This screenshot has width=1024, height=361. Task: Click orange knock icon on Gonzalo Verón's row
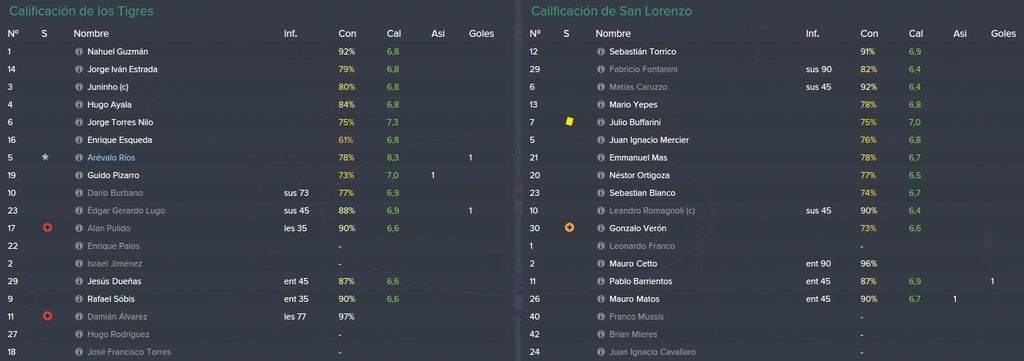point(569,228)
